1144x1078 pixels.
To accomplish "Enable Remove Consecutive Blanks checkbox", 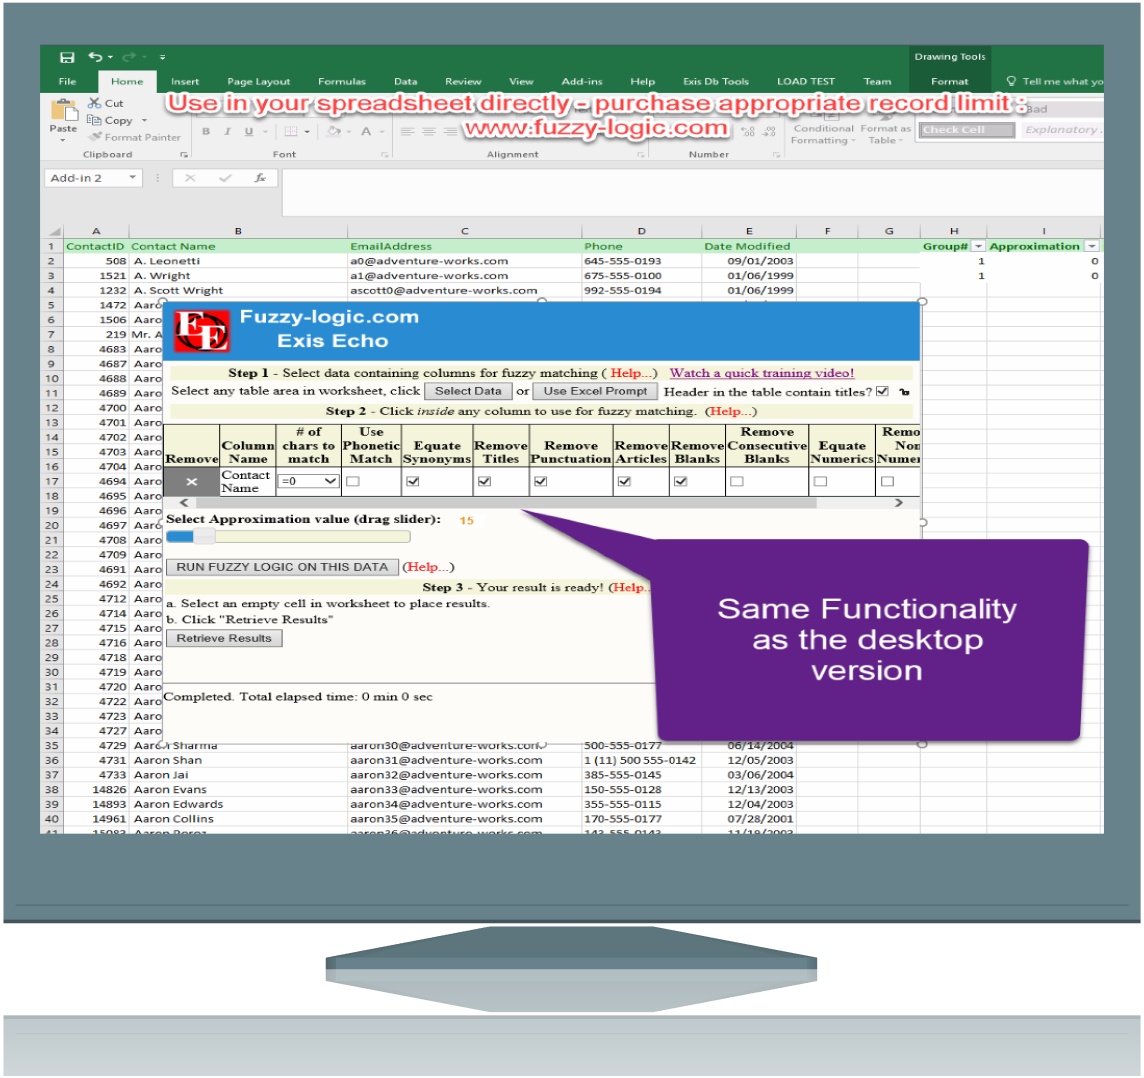I will [x=737, y=481].
